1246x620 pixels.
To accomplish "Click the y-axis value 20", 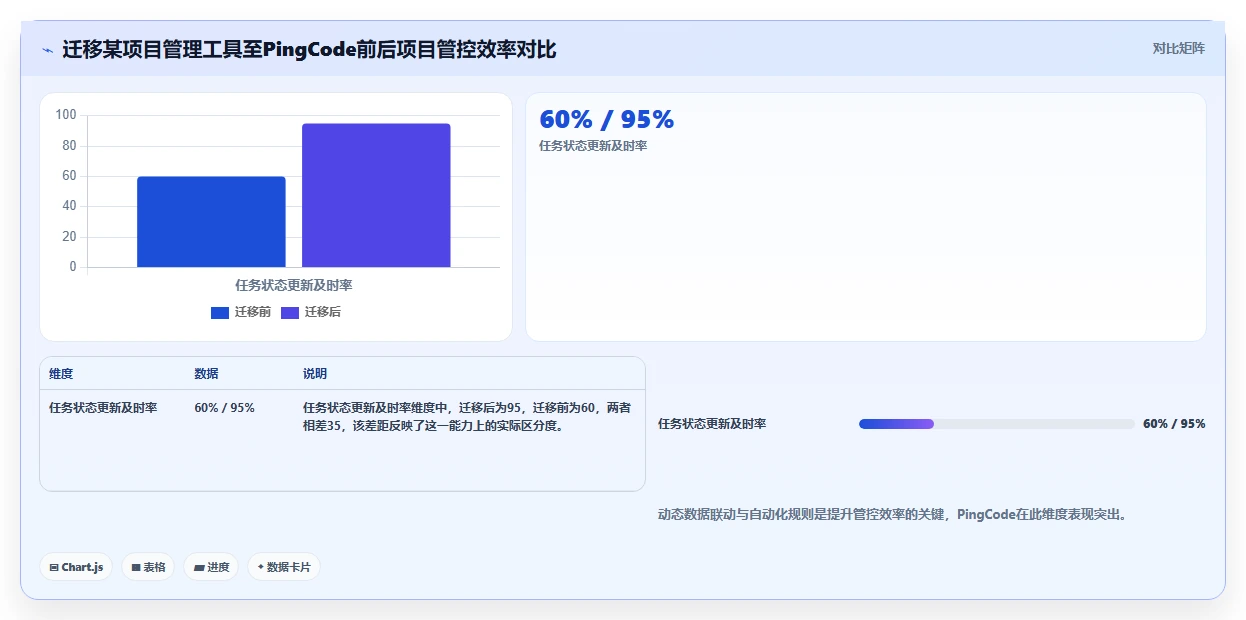I will pos(69,237).
